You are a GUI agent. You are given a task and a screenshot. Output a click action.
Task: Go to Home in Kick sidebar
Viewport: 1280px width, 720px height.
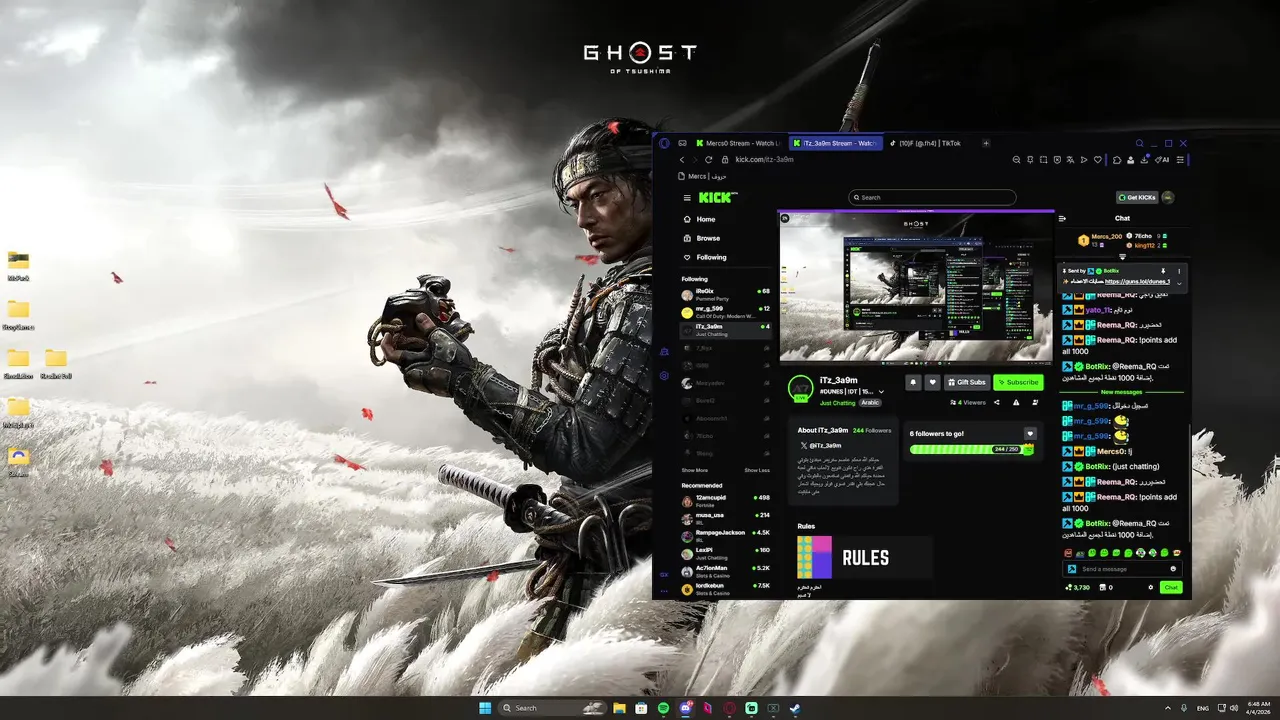pos(699,219)
